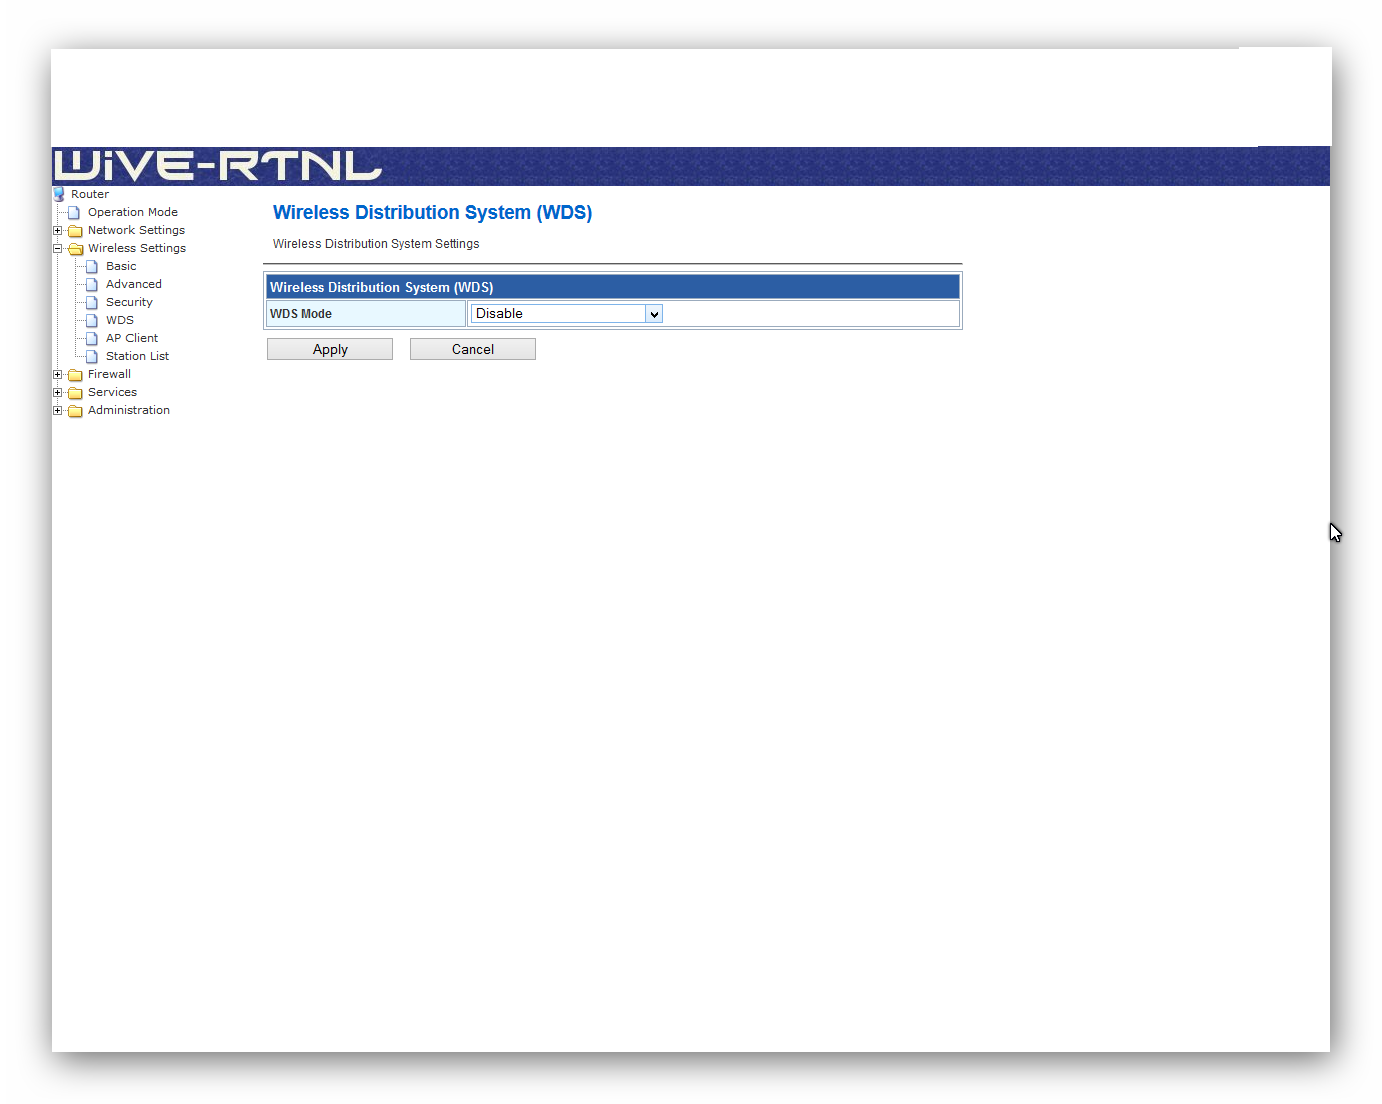The image size is (1382, 1104).
Task: Go to the Advanced wireless page
Action: point(134,284)
